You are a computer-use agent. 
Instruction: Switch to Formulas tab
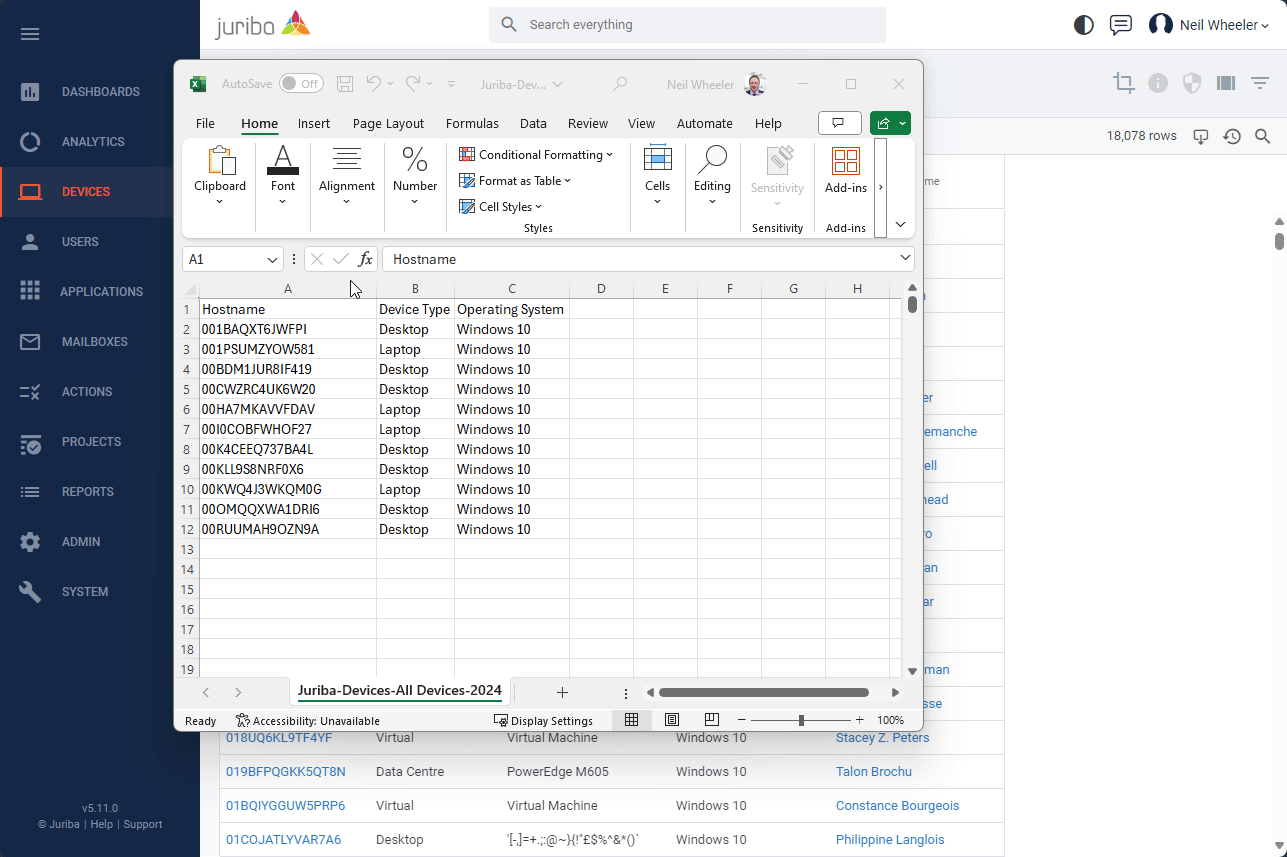[472, 124]
